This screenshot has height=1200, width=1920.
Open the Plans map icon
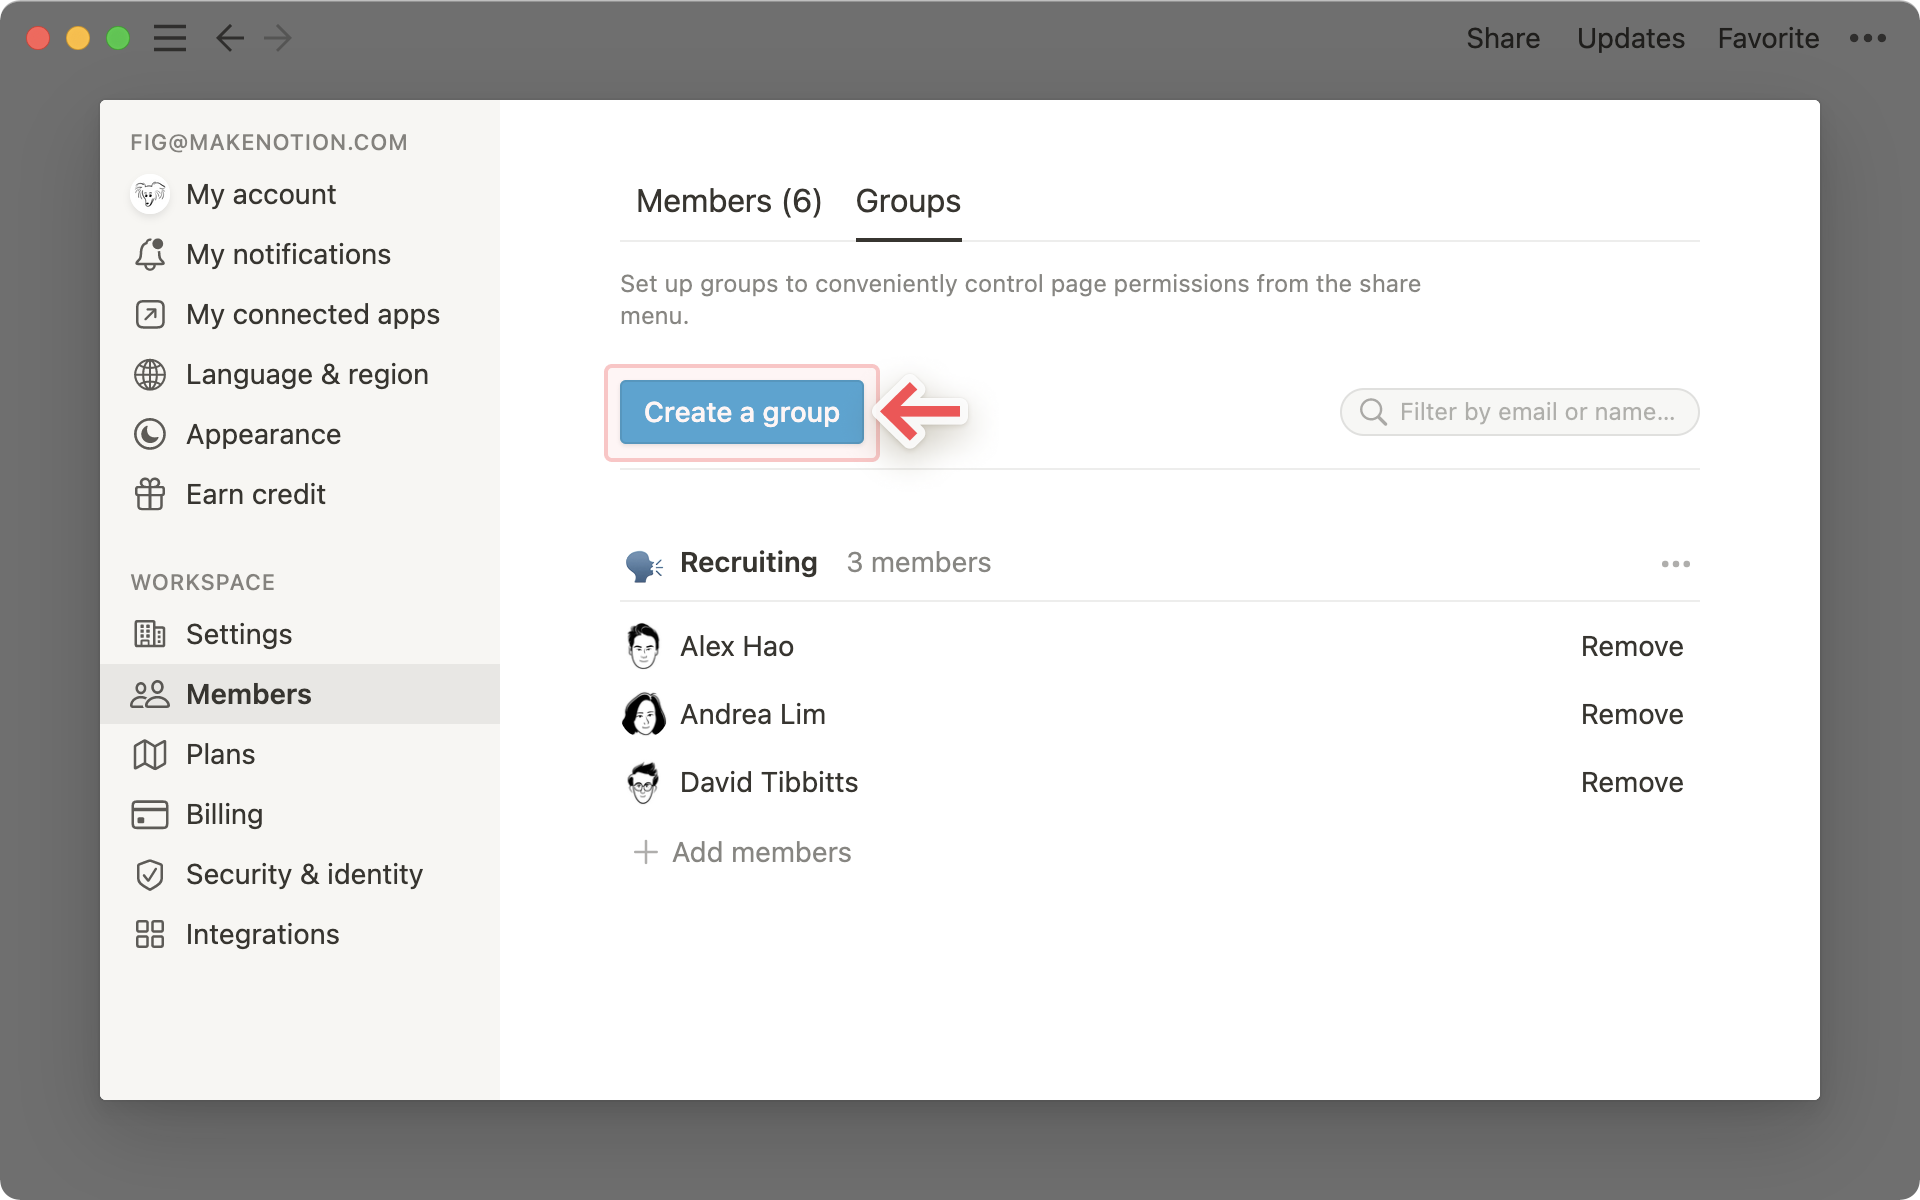tap(150, 754)
